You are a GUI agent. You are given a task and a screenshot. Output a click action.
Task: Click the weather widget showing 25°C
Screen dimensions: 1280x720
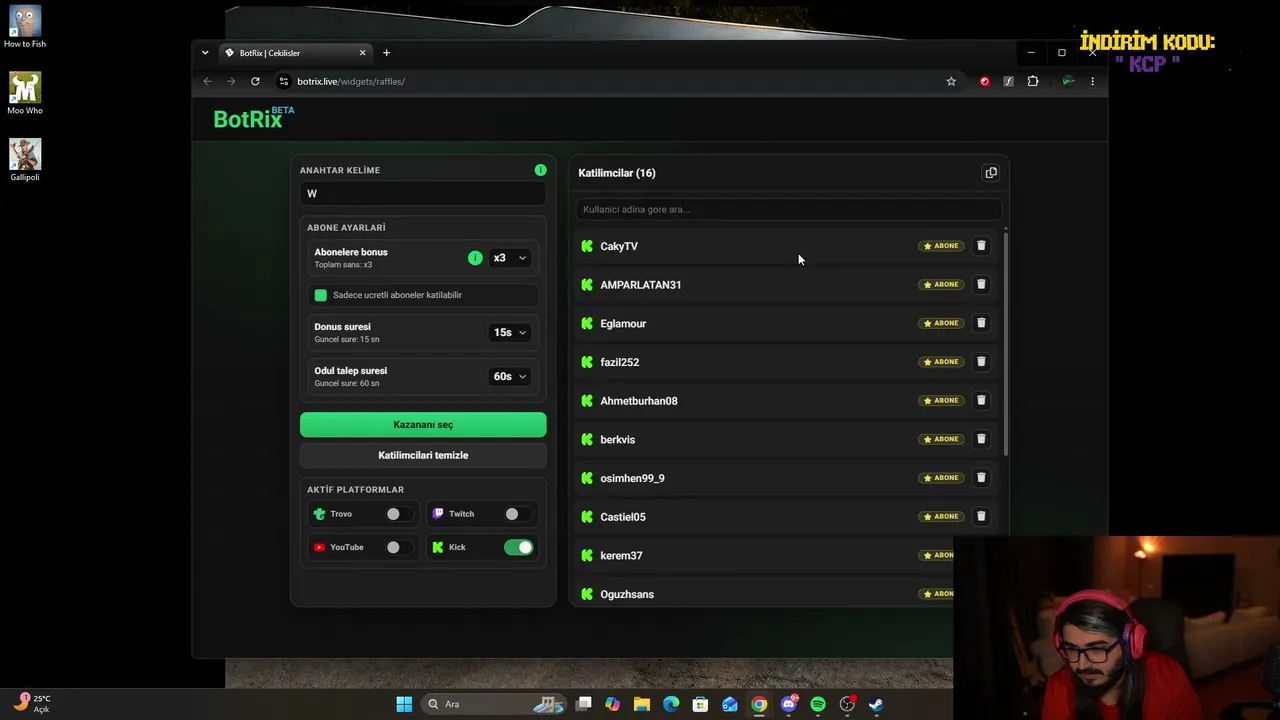(x=32, y=703)
